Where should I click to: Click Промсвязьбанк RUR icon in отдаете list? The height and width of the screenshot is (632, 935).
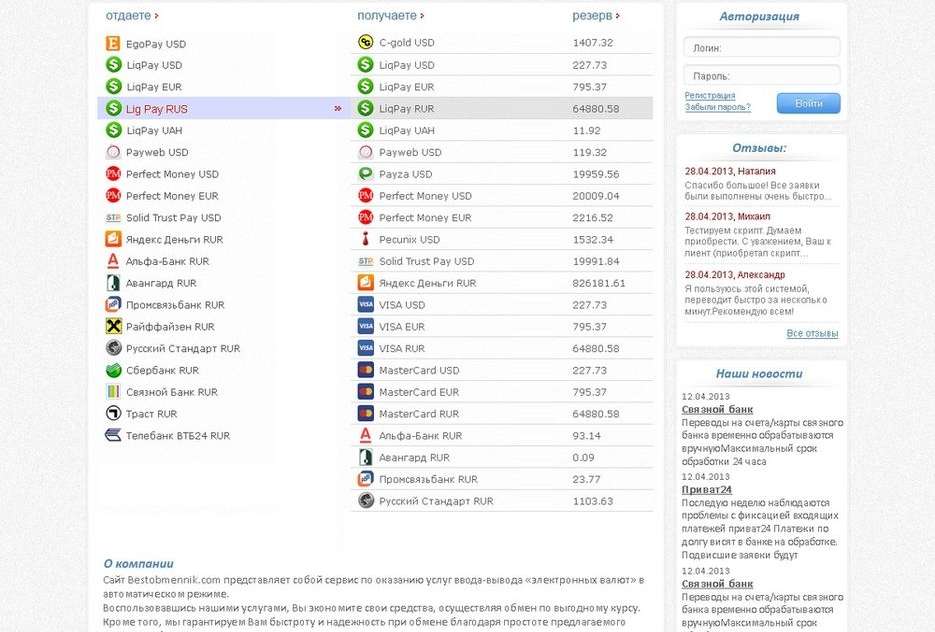(113, 305)
